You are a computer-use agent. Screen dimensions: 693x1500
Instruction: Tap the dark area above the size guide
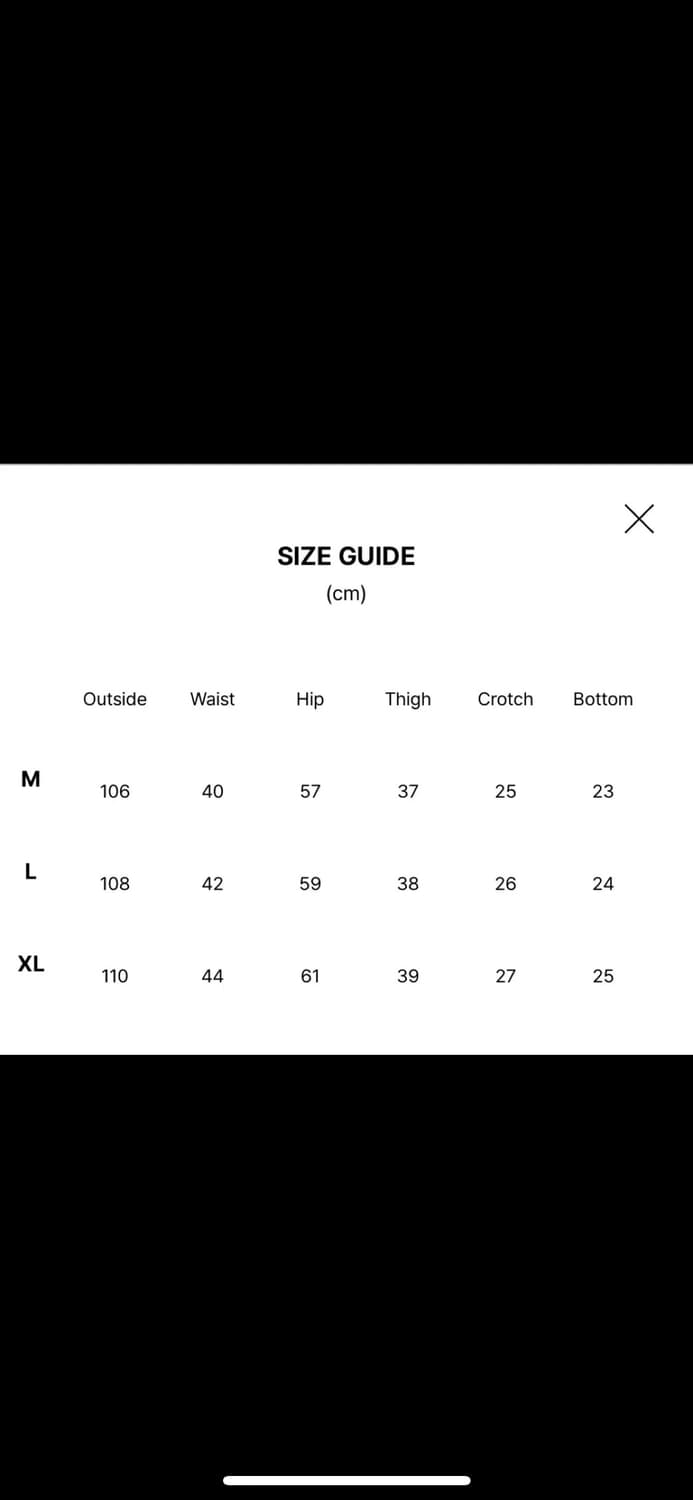(x=346, y=230)
